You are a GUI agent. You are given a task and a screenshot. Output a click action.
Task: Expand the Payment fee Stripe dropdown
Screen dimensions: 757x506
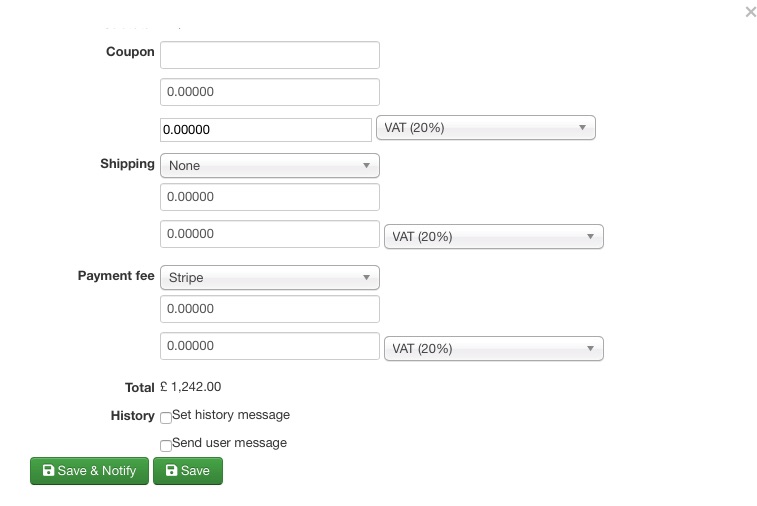click(269, 277)
